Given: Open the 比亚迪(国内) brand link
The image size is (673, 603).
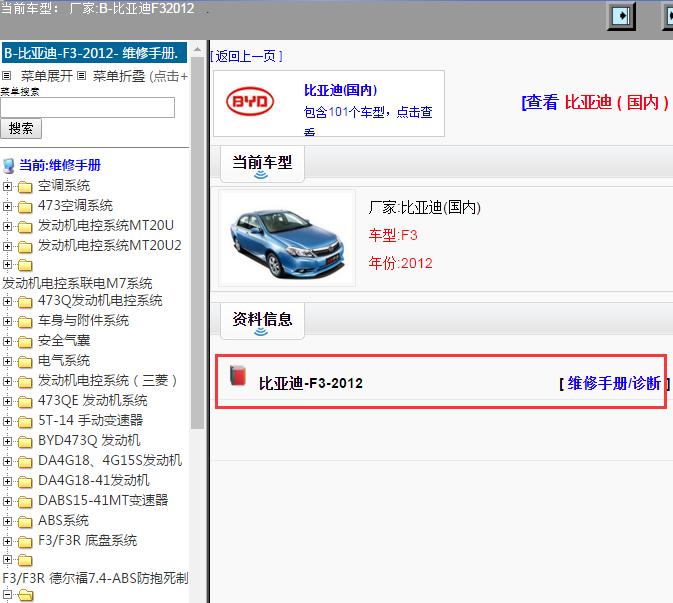Looking at the screenshot, I should (x=341, y=90).
